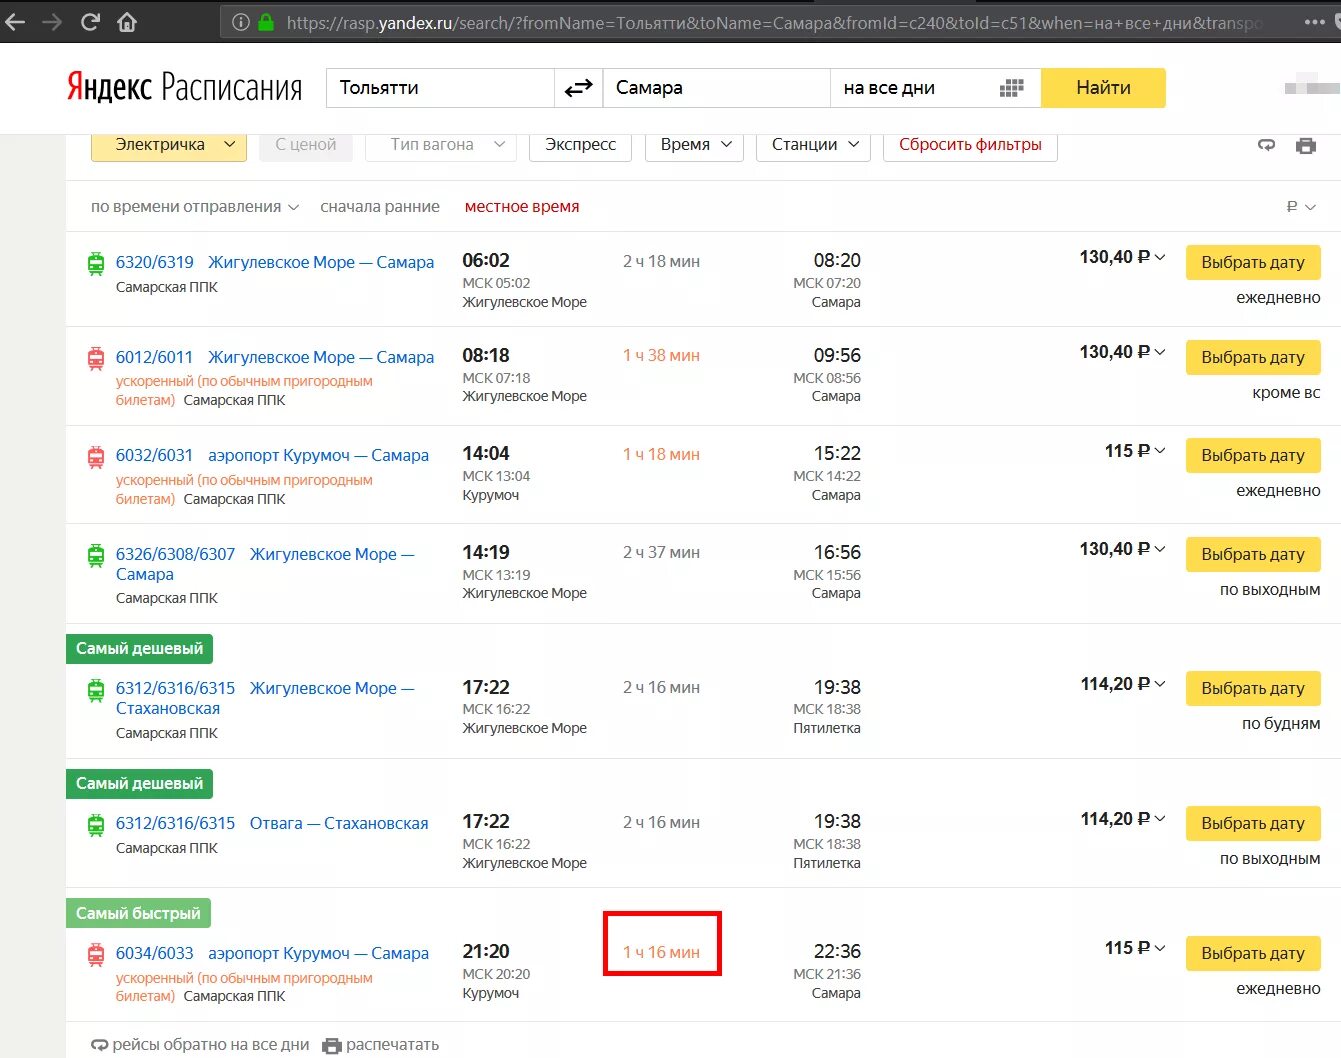The image size is (1341, 1058).
Task: Click departure time 17:22 of по будням train
Action: click(x=486, y=687)
